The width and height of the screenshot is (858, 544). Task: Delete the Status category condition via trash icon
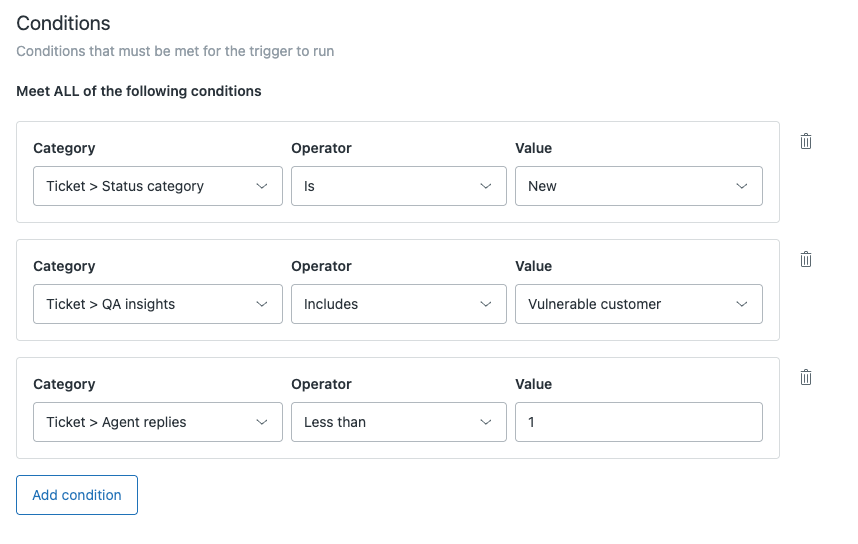point(806,142)
